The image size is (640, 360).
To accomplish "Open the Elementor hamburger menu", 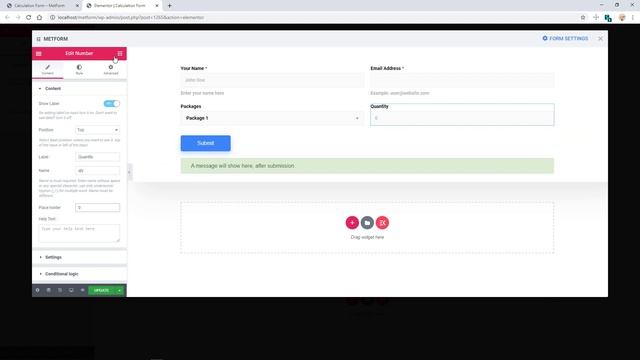I will pos(39,53).
